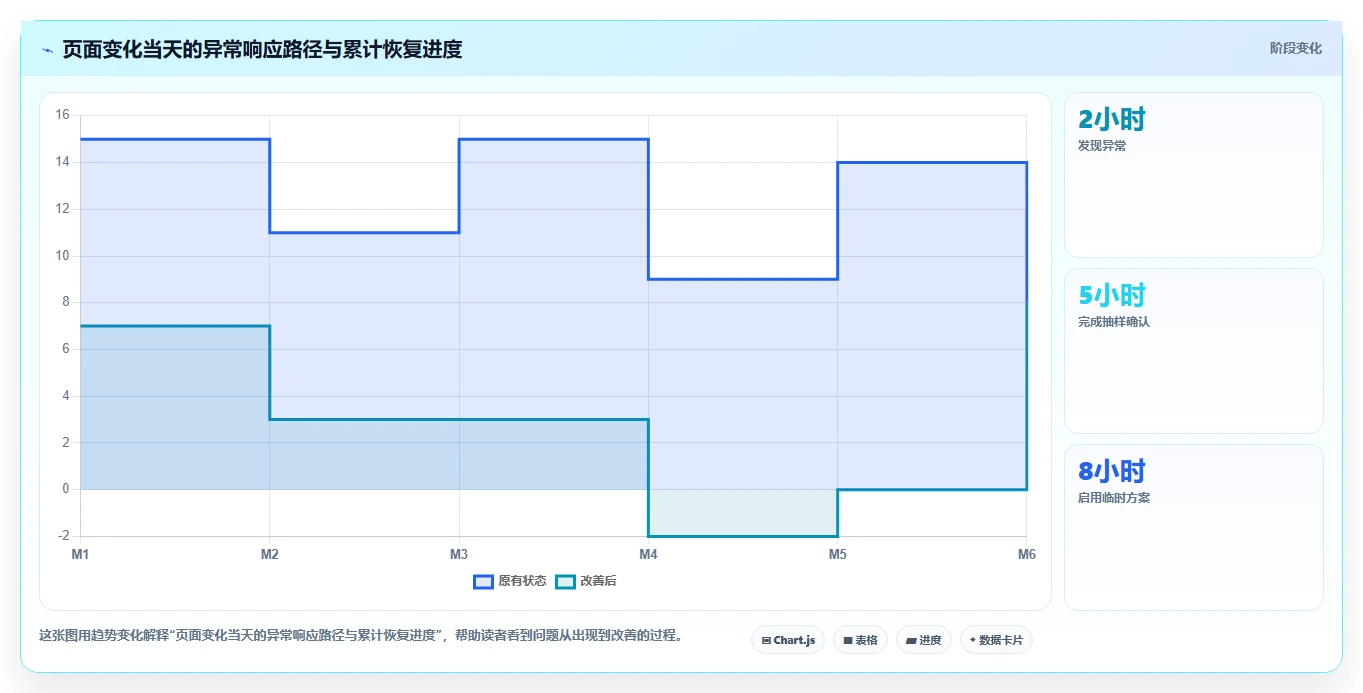Click the 原有状态 legend label
This screenshot has height=693, width=1363.
click(x=522, y=581)
